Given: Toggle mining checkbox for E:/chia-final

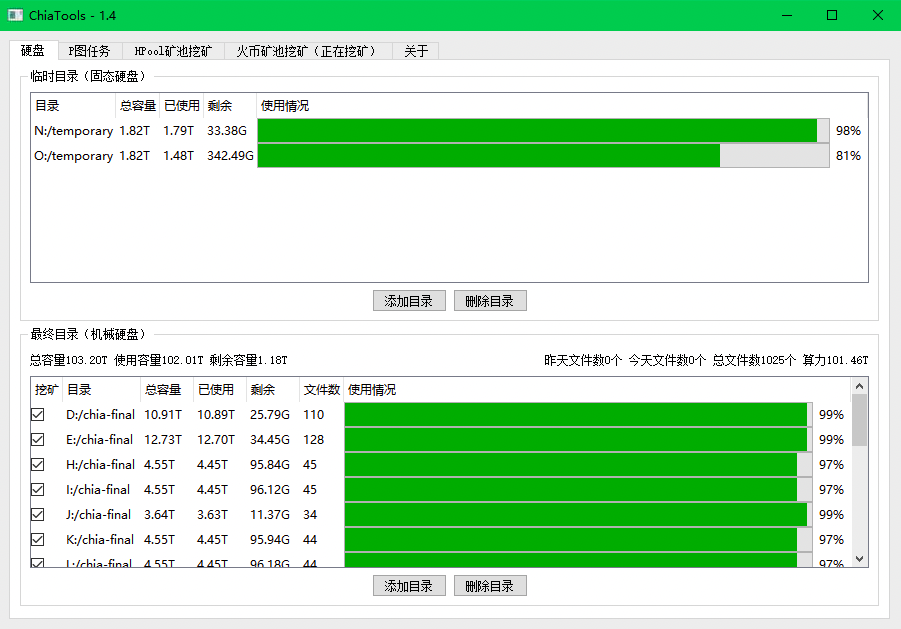Looking at the screenshot, I should [x=38, y=439].
